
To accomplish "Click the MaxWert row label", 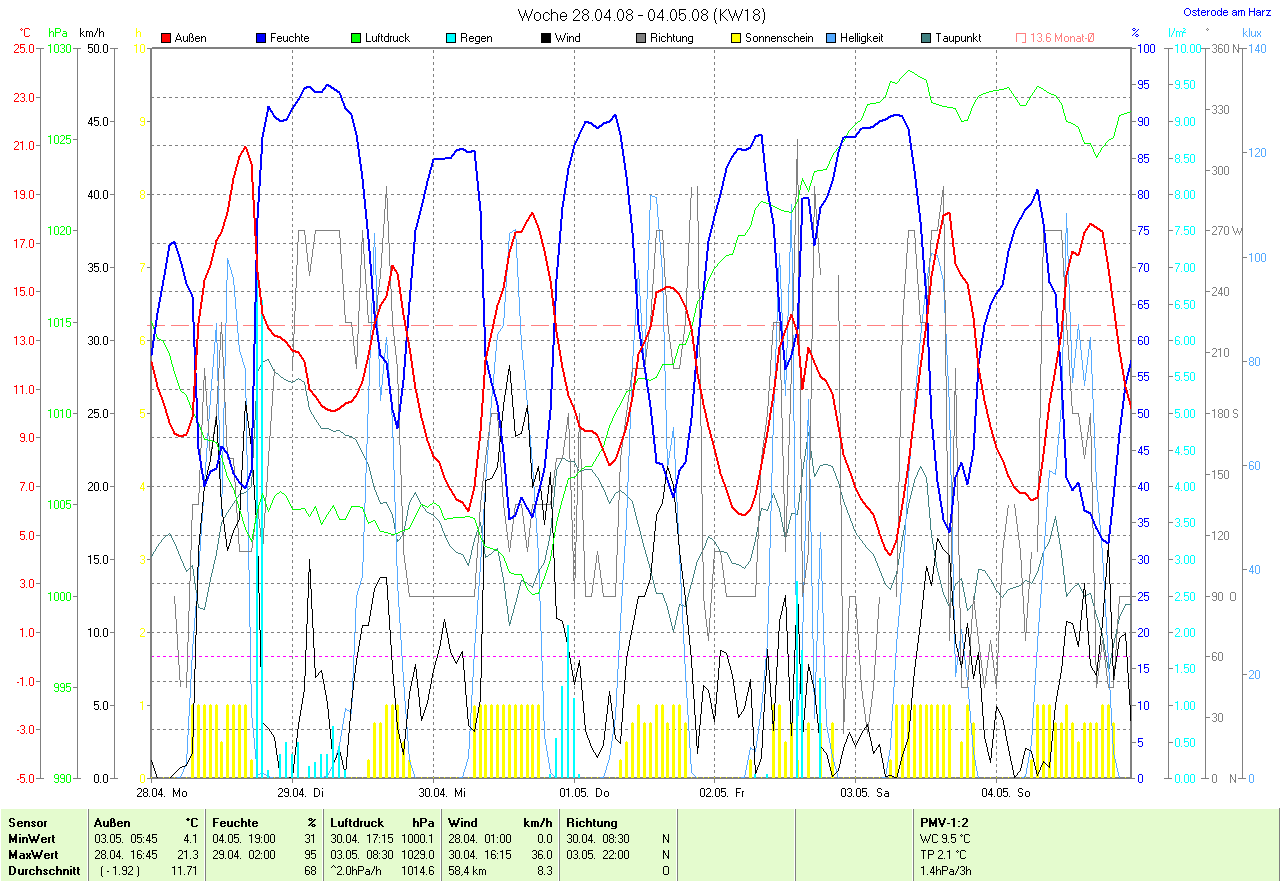I will (32, 855).
